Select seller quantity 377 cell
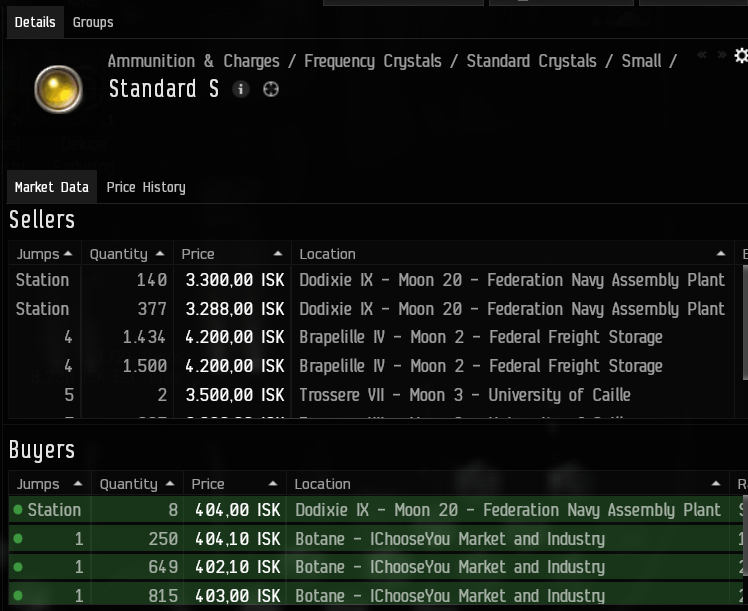Image resolution: width=748 pixels, height=611 pixels. click(152, 309)
